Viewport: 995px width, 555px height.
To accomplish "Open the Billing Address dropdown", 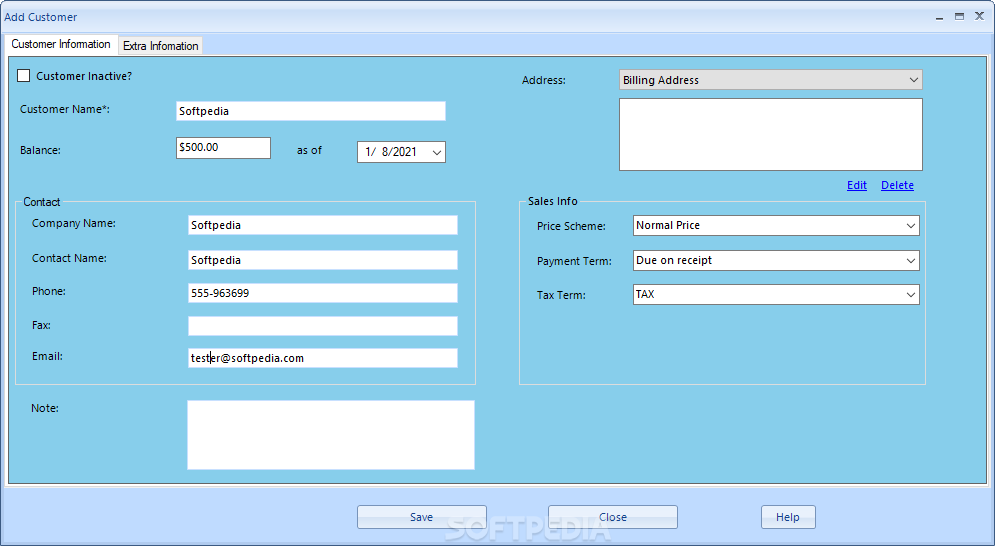I will point(770,80).
